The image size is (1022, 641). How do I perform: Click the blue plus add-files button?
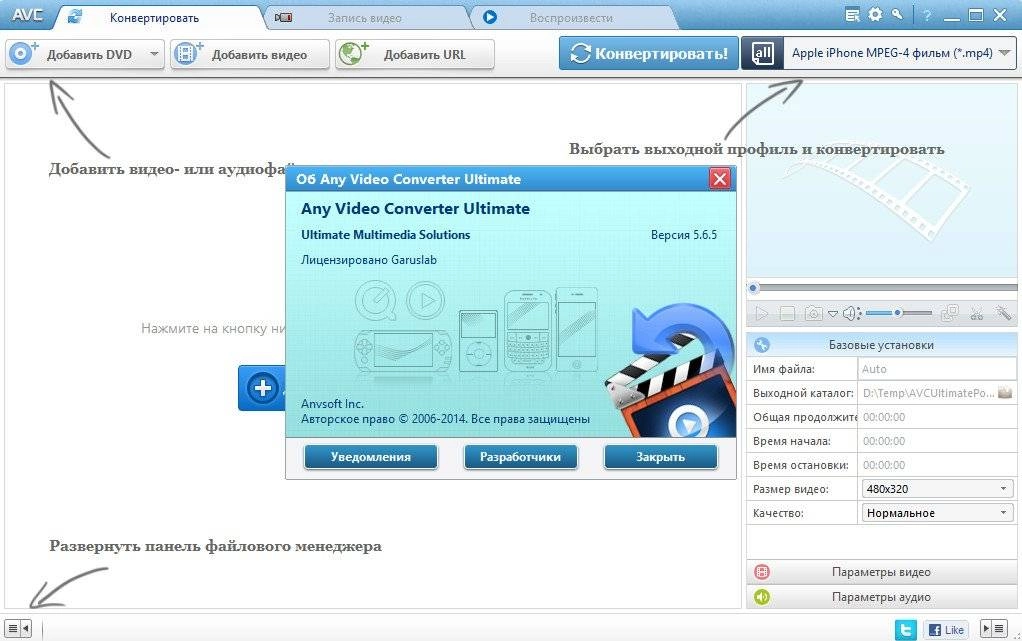click(262, 388)
